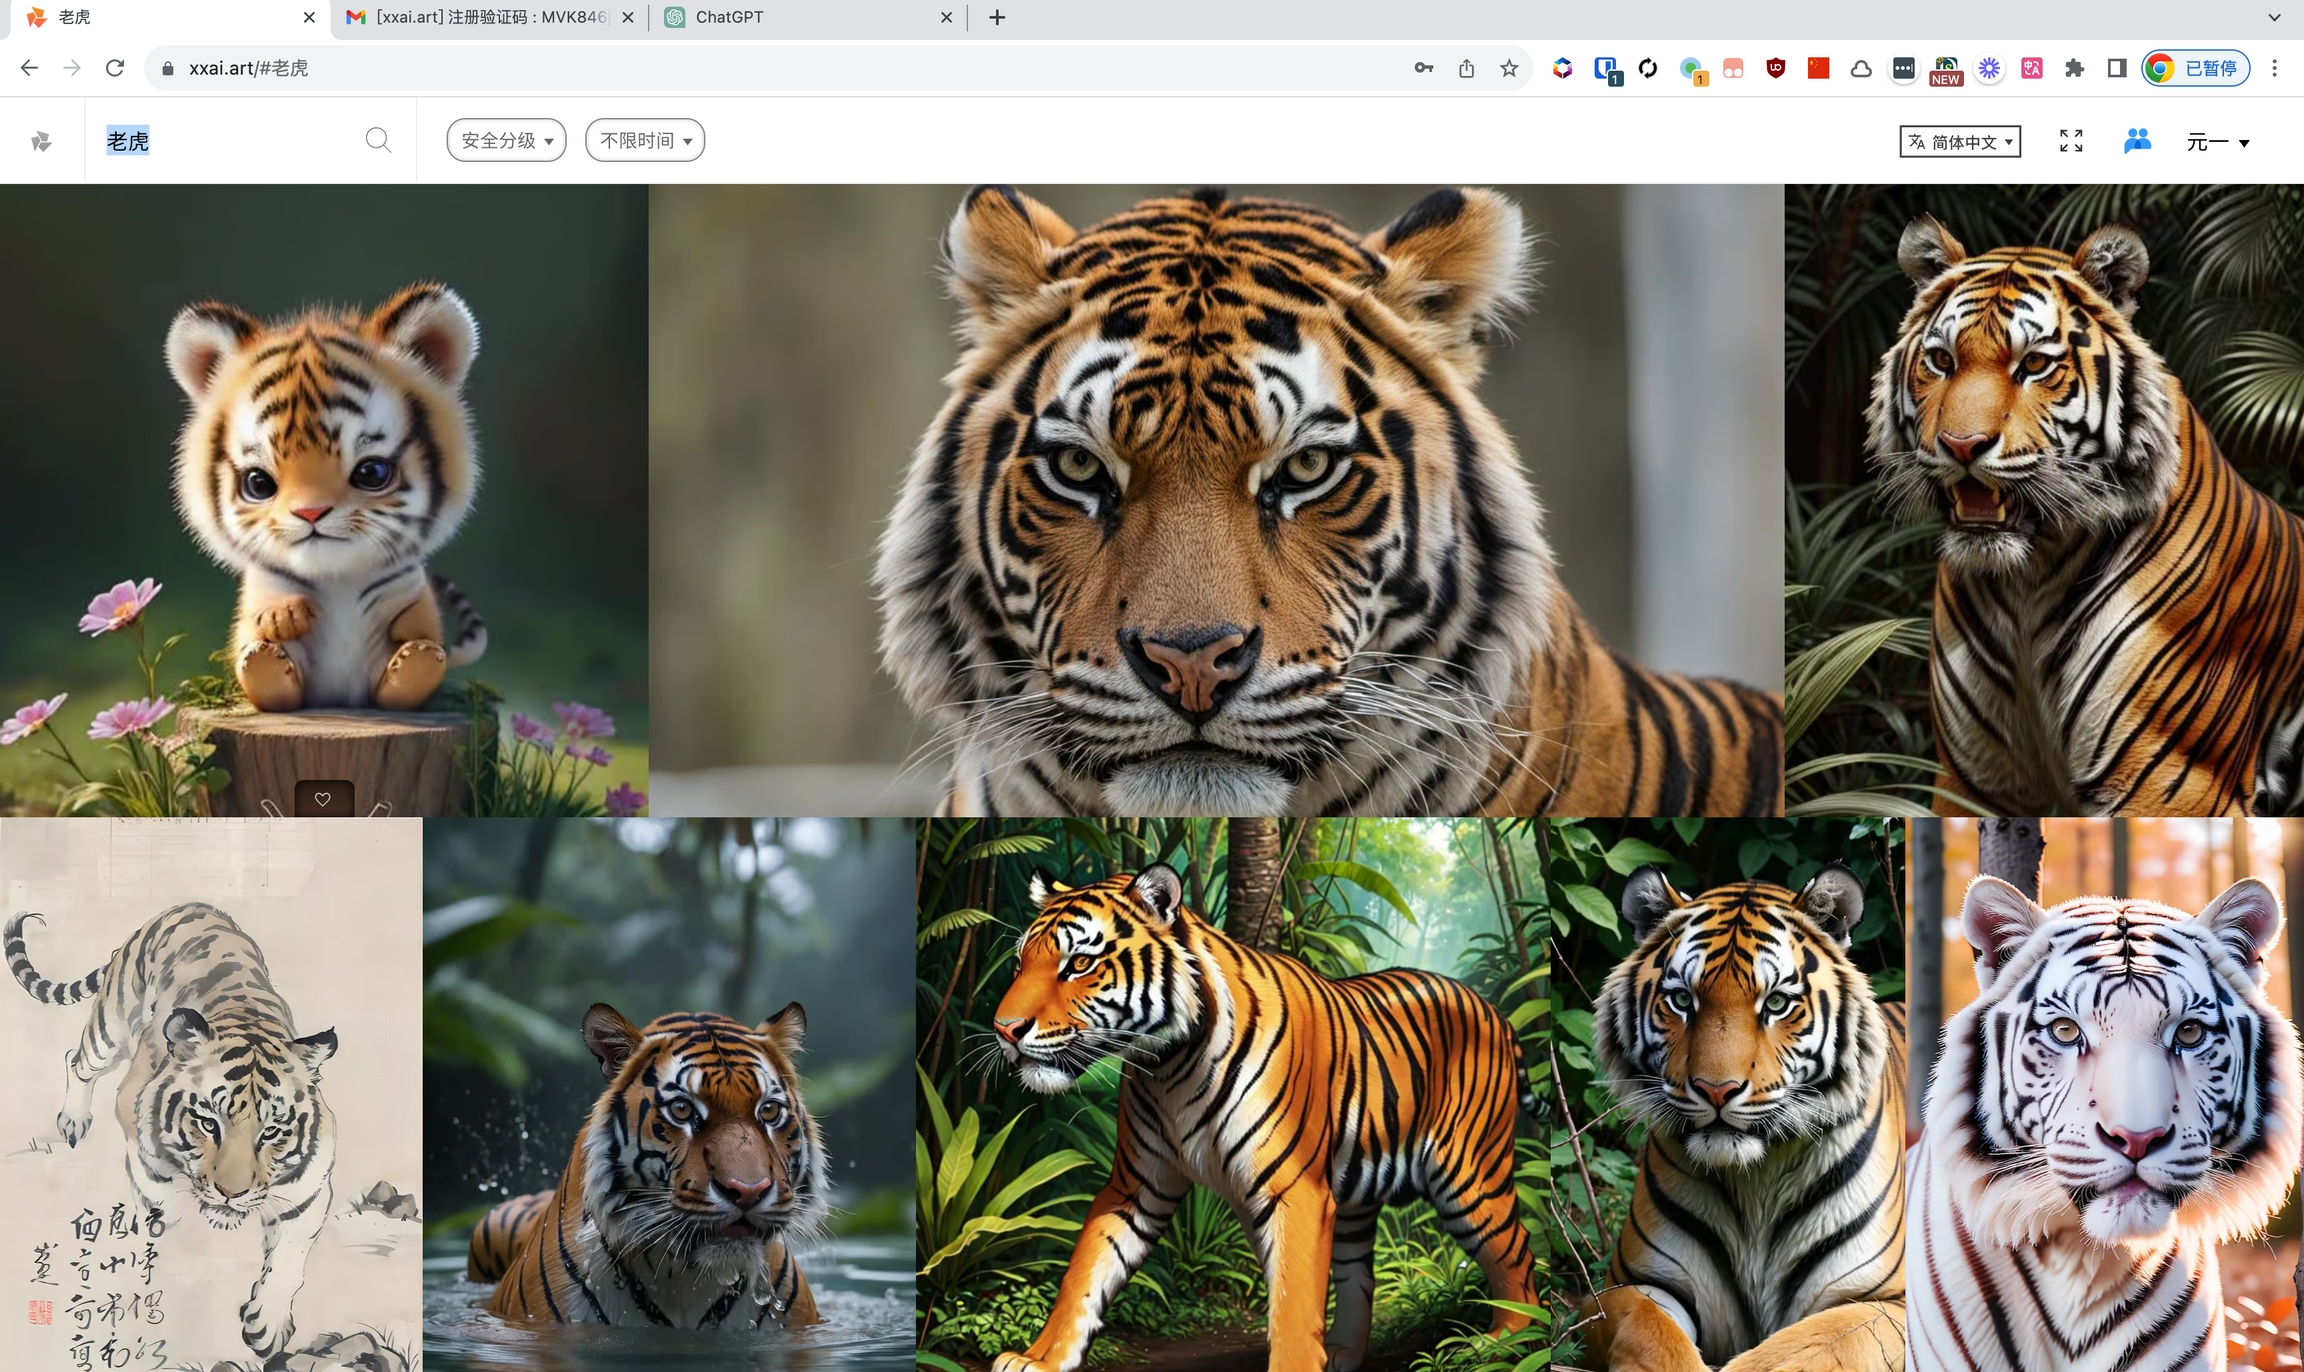Expand the 安全分级 dropdown
2304x1372 pixels.
[x=506, y=140]
